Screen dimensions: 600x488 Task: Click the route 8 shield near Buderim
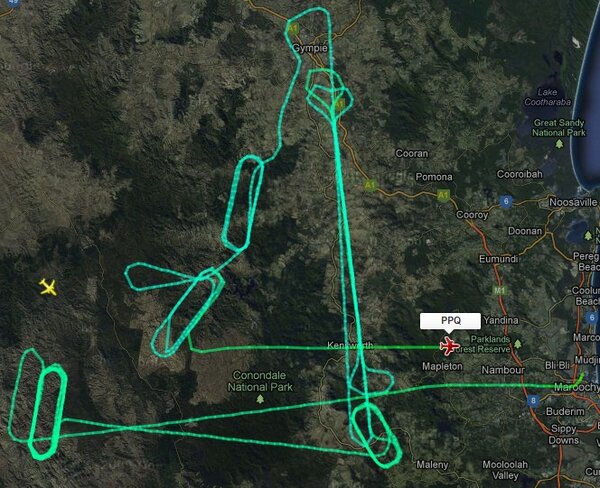click(533, 401)
